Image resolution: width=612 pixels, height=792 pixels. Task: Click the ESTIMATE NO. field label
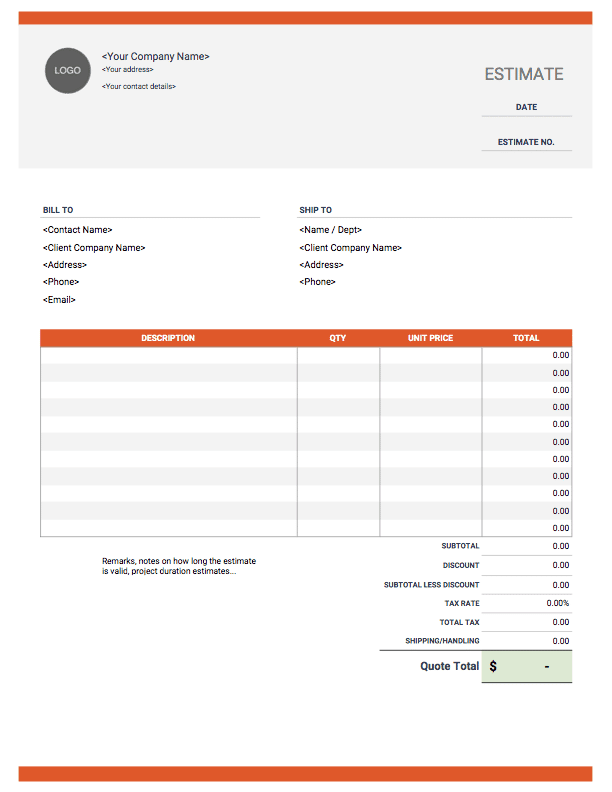(526, 143)
